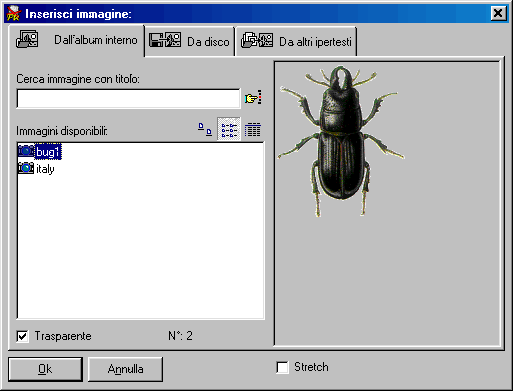Uncheck the Trasparente checkbox
513x391 pixels.
coord(23,336)
